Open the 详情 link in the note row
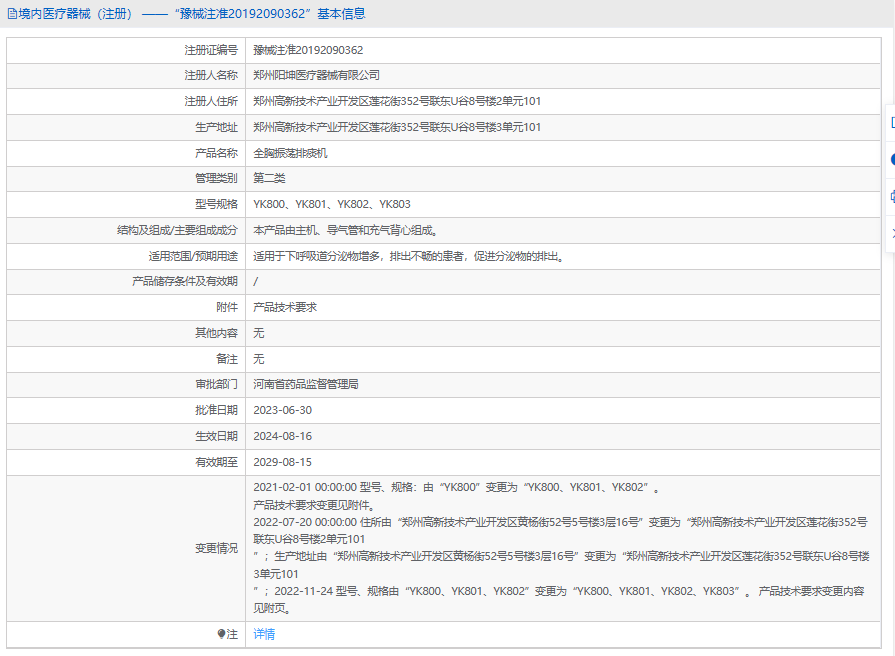The image size is (895, 656). (x=264, y=634)
